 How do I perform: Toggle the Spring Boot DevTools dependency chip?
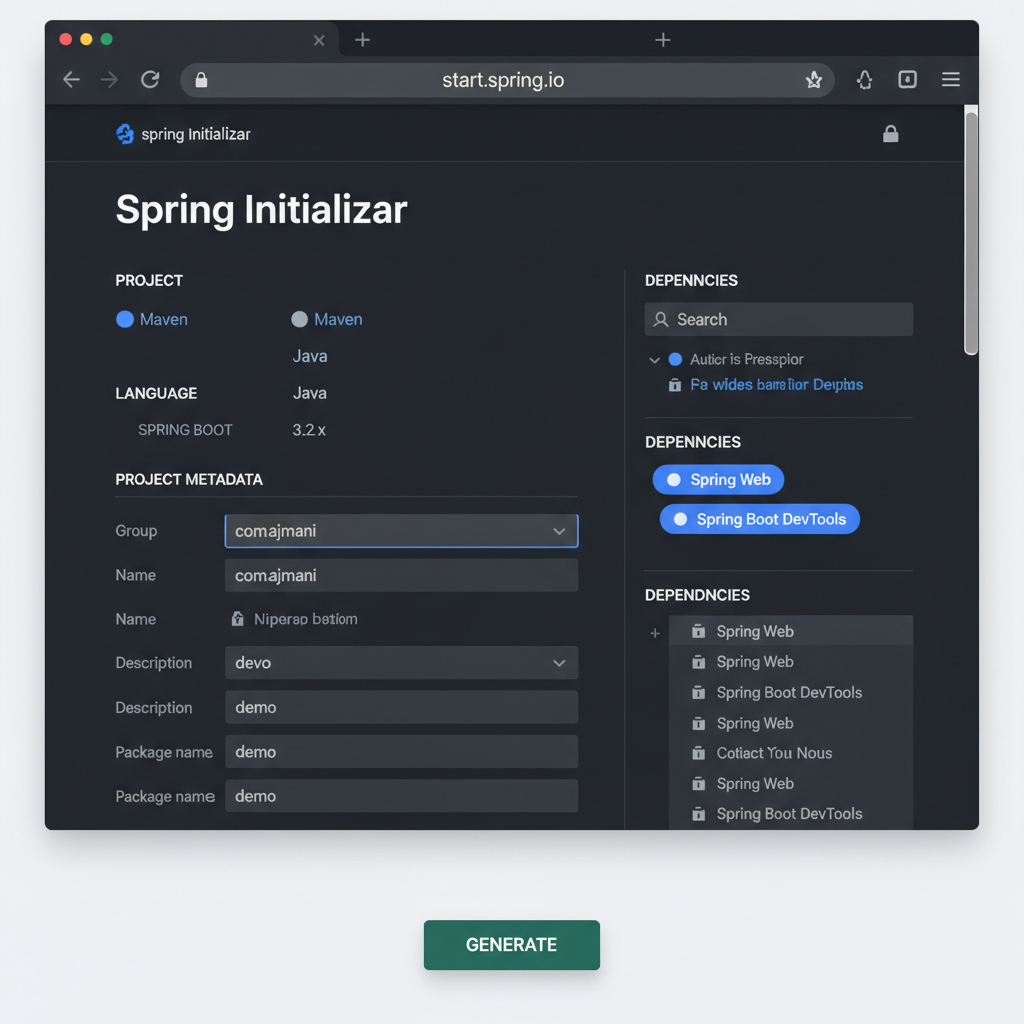[760, 519]
